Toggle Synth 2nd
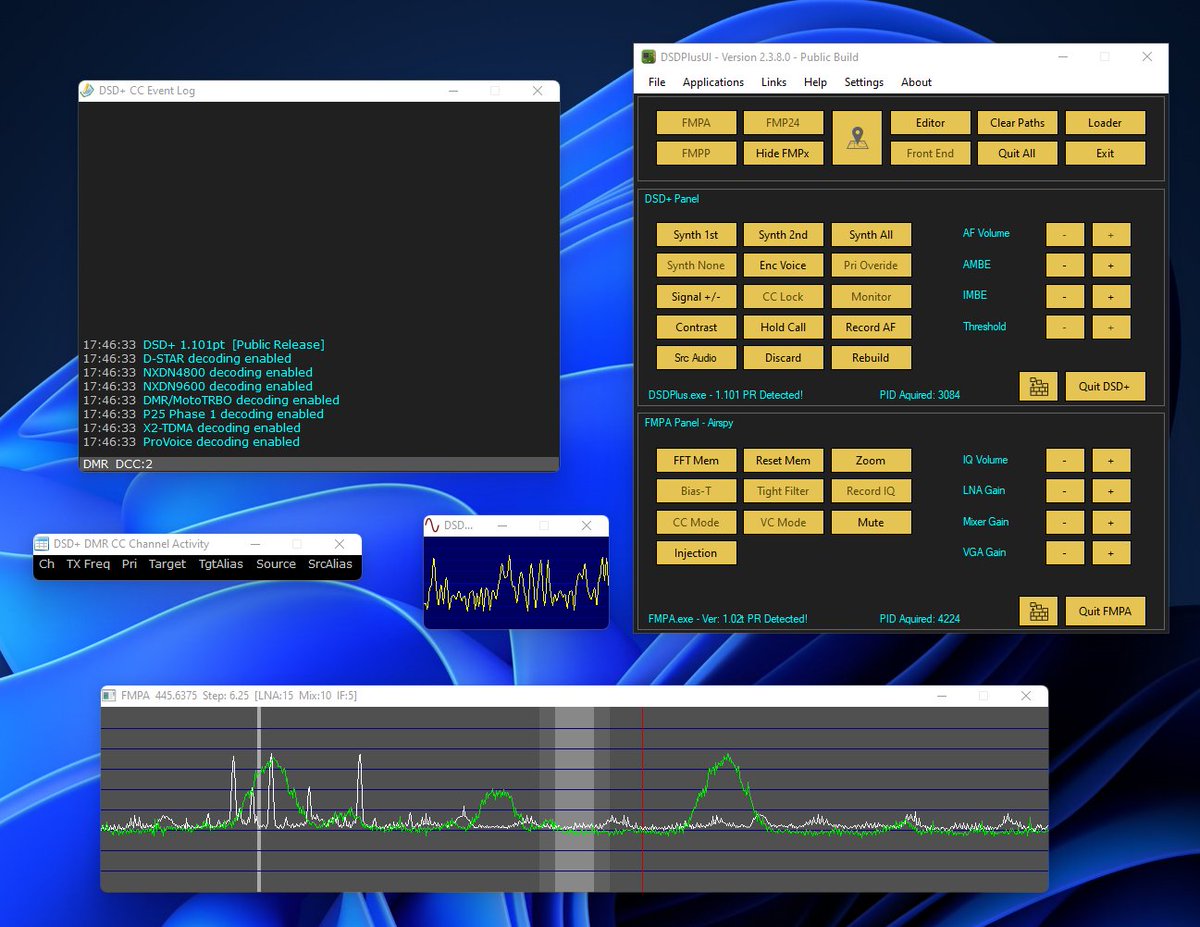The image size is (1200, 927). (783, 235)
